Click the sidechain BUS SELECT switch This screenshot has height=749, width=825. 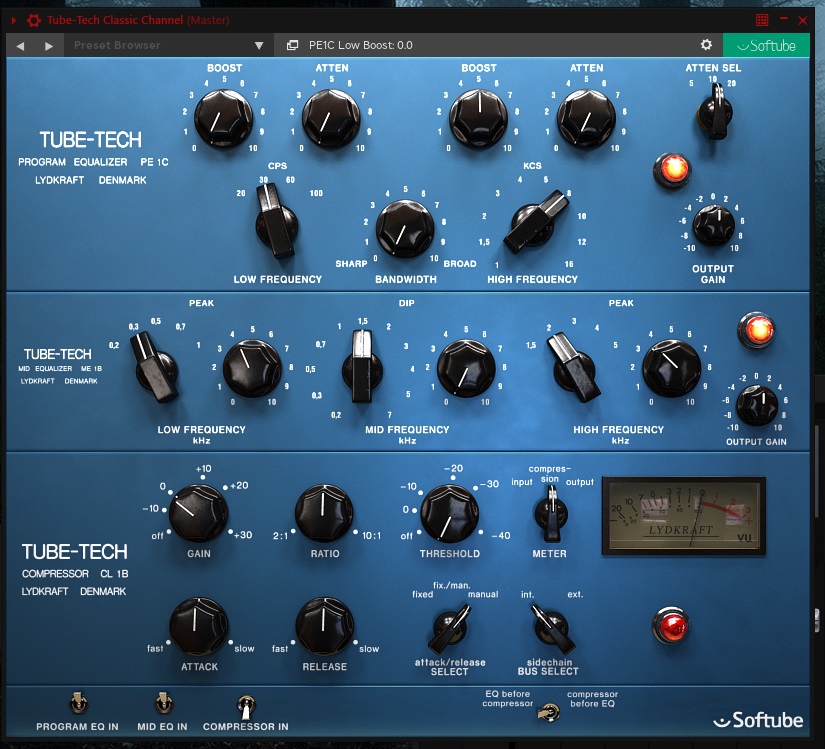552,629
